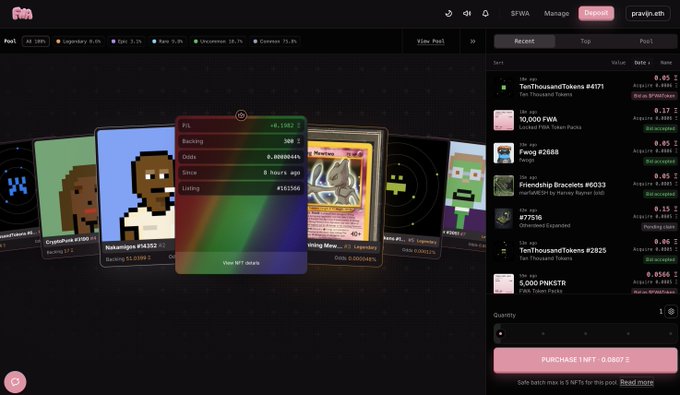This screenshot has width=680, height=395.
Task: Filter pool by Epic rarity
Action: click(x=126, y=41)
